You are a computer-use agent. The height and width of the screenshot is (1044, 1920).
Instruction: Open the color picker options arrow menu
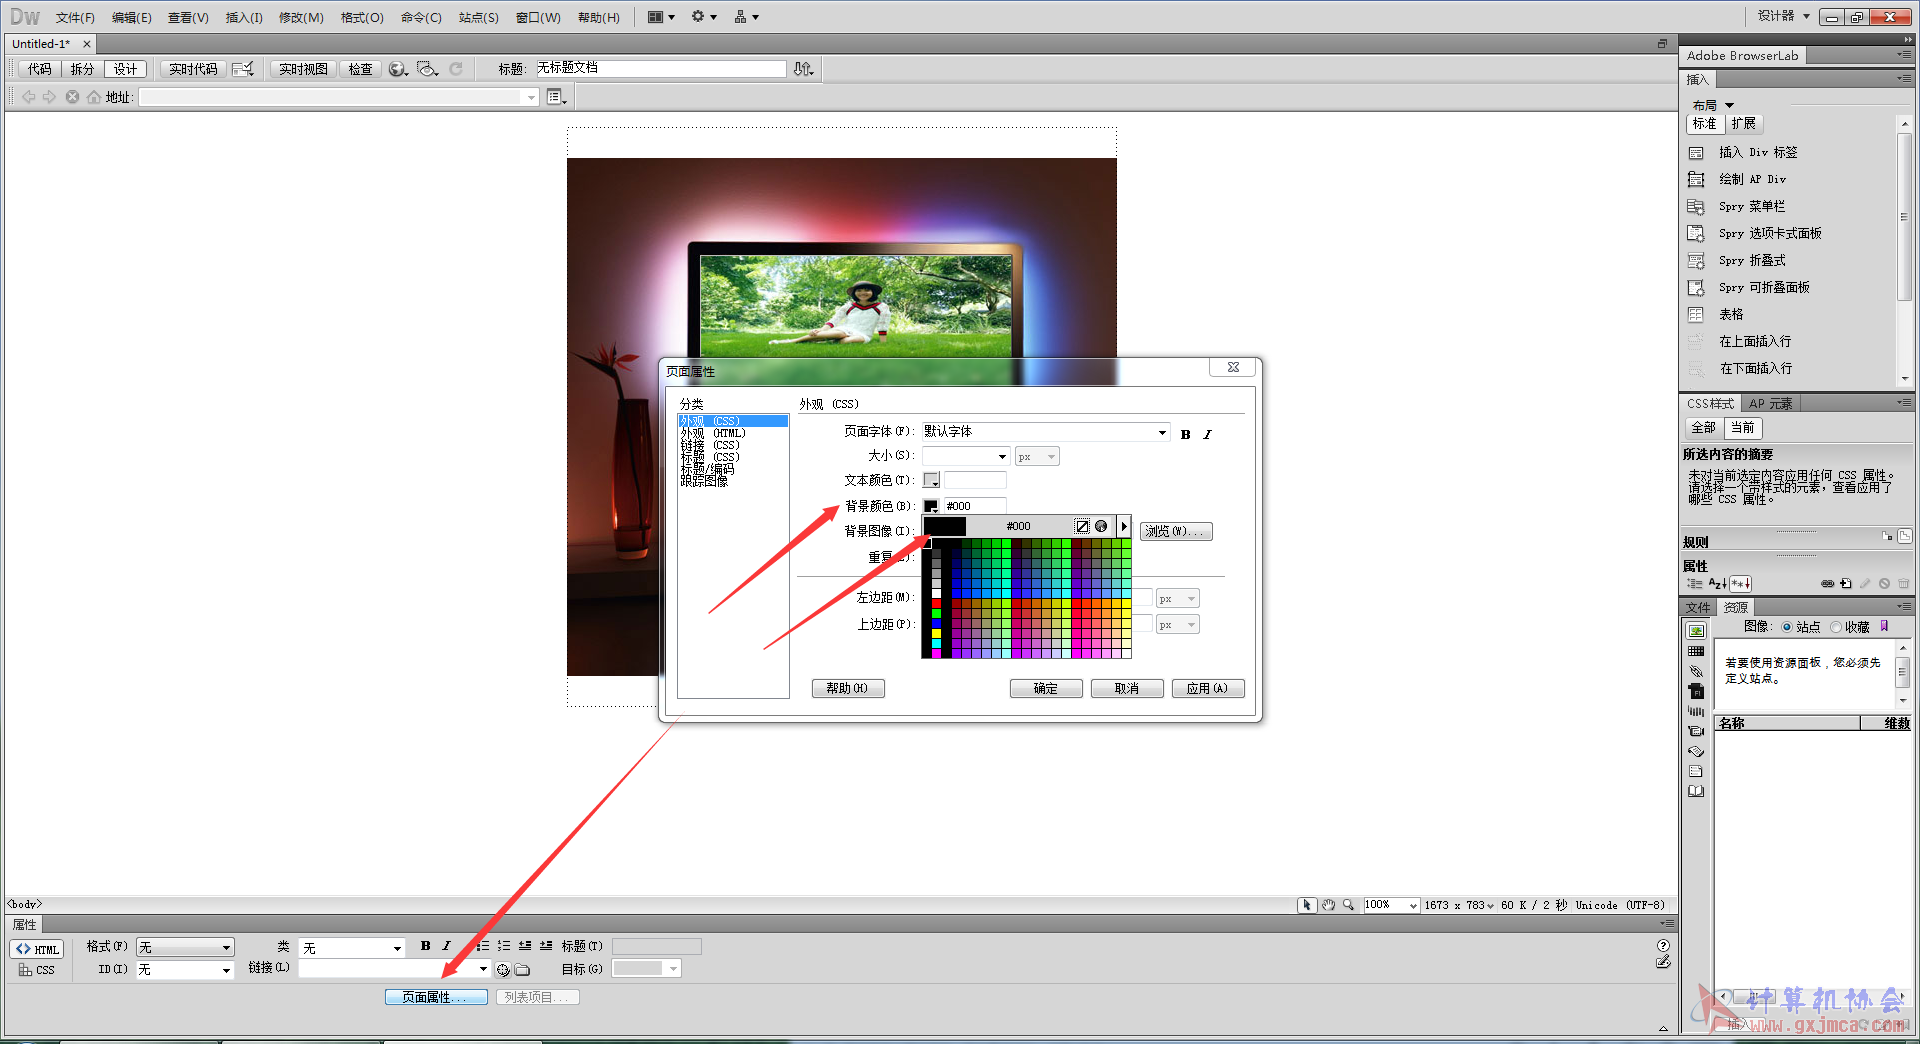click(x=1124, y=526)
